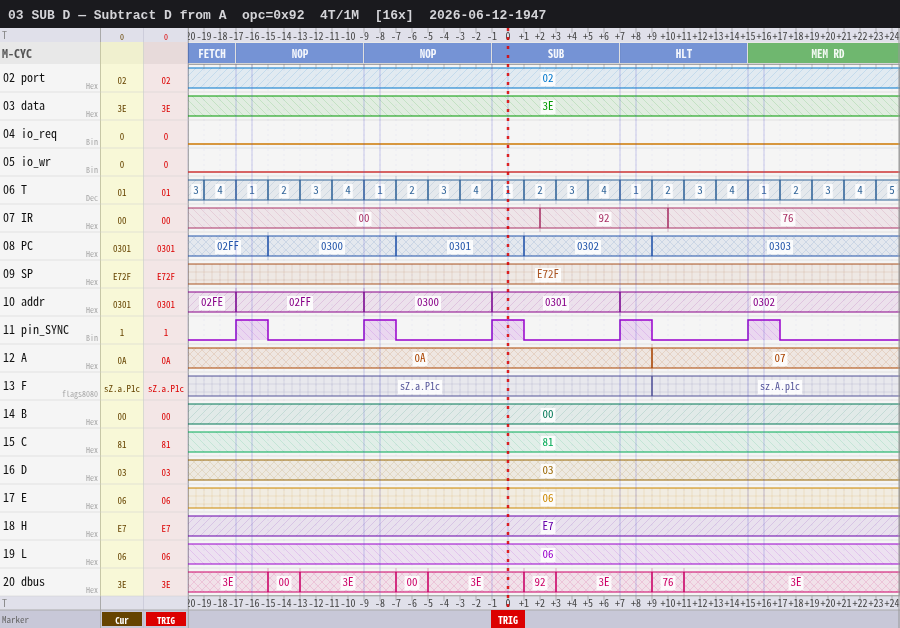Screen dimensions: 900x628
Task: Click SP value E72F in waveform
Action: 548,274
